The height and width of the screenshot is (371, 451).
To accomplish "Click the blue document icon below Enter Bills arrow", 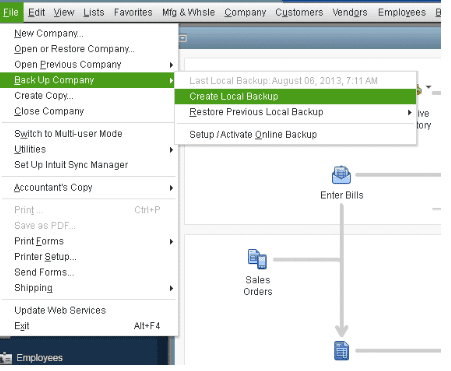I will pyautogui.click(x=341, y=351).
